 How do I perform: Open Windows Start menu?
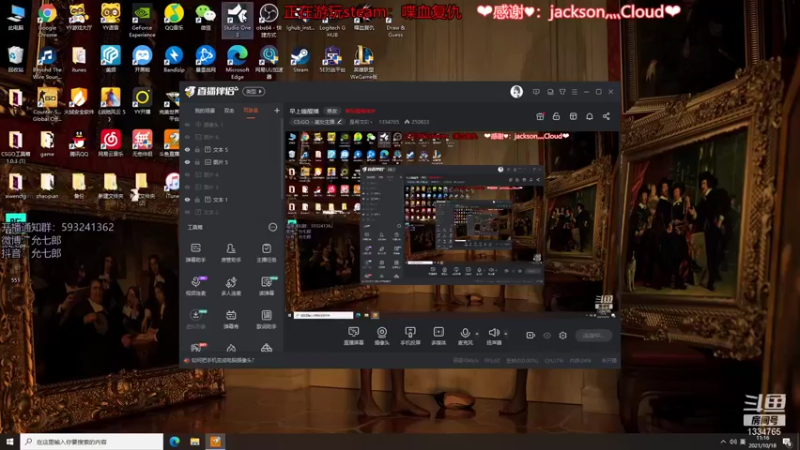point(10,441)
